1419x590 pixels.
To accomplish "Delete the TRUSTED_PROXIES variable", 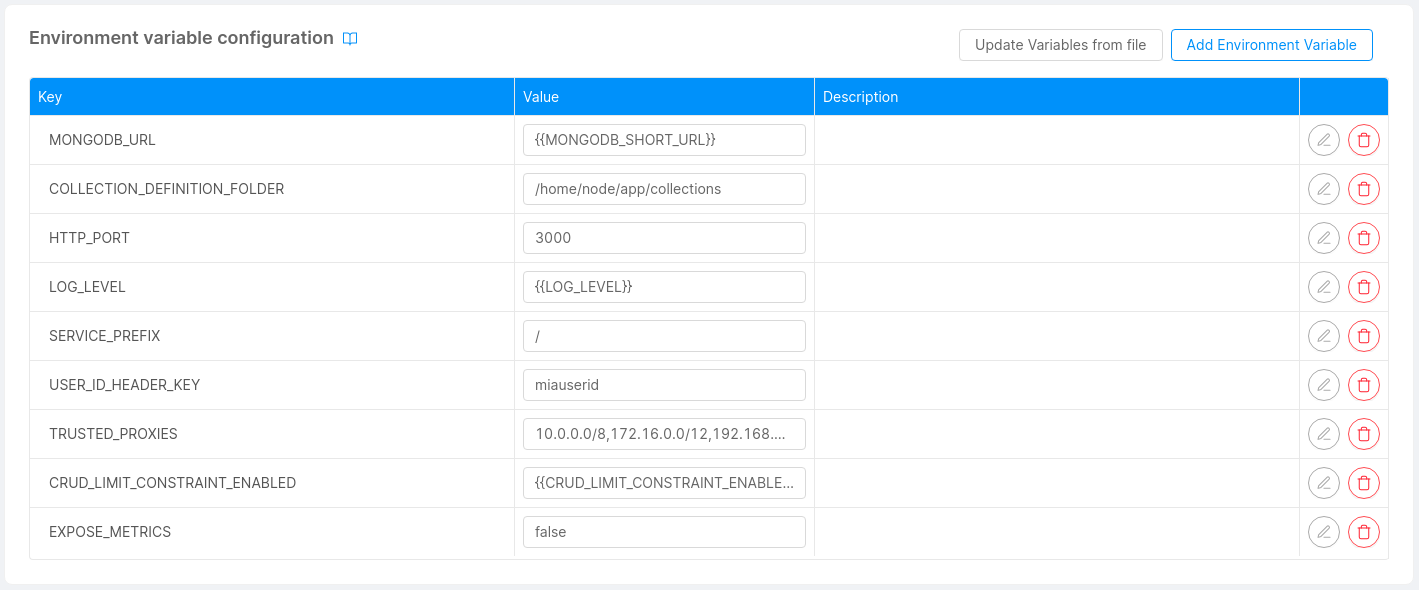I will tap(1363, 434).
